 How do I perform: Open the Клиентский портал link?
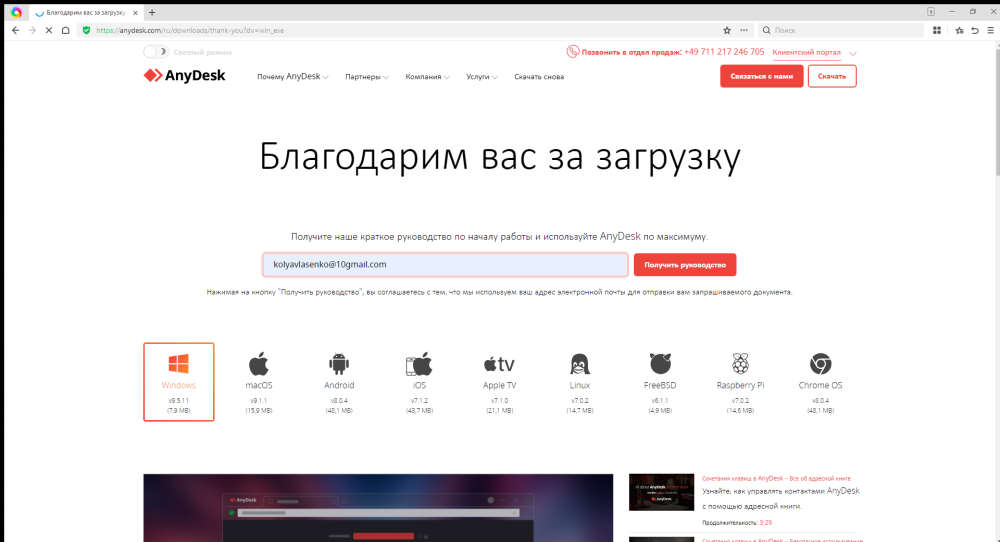point(806,52)
